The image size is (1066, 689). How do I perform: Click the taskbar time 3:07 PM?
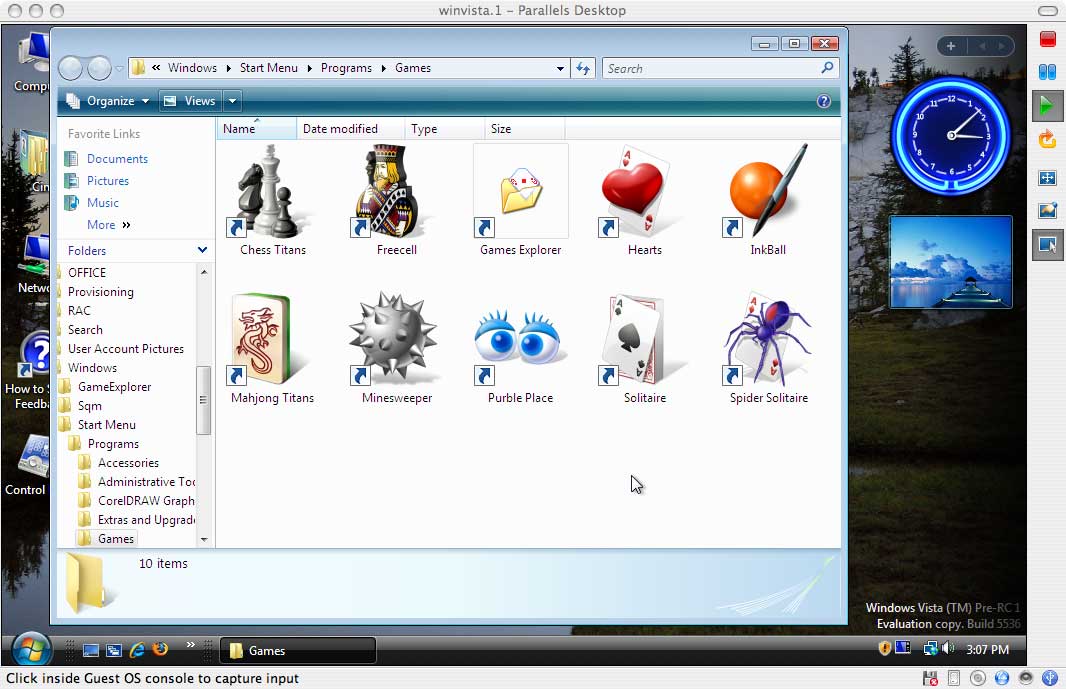pyautogui.click(x=987, y=650)
